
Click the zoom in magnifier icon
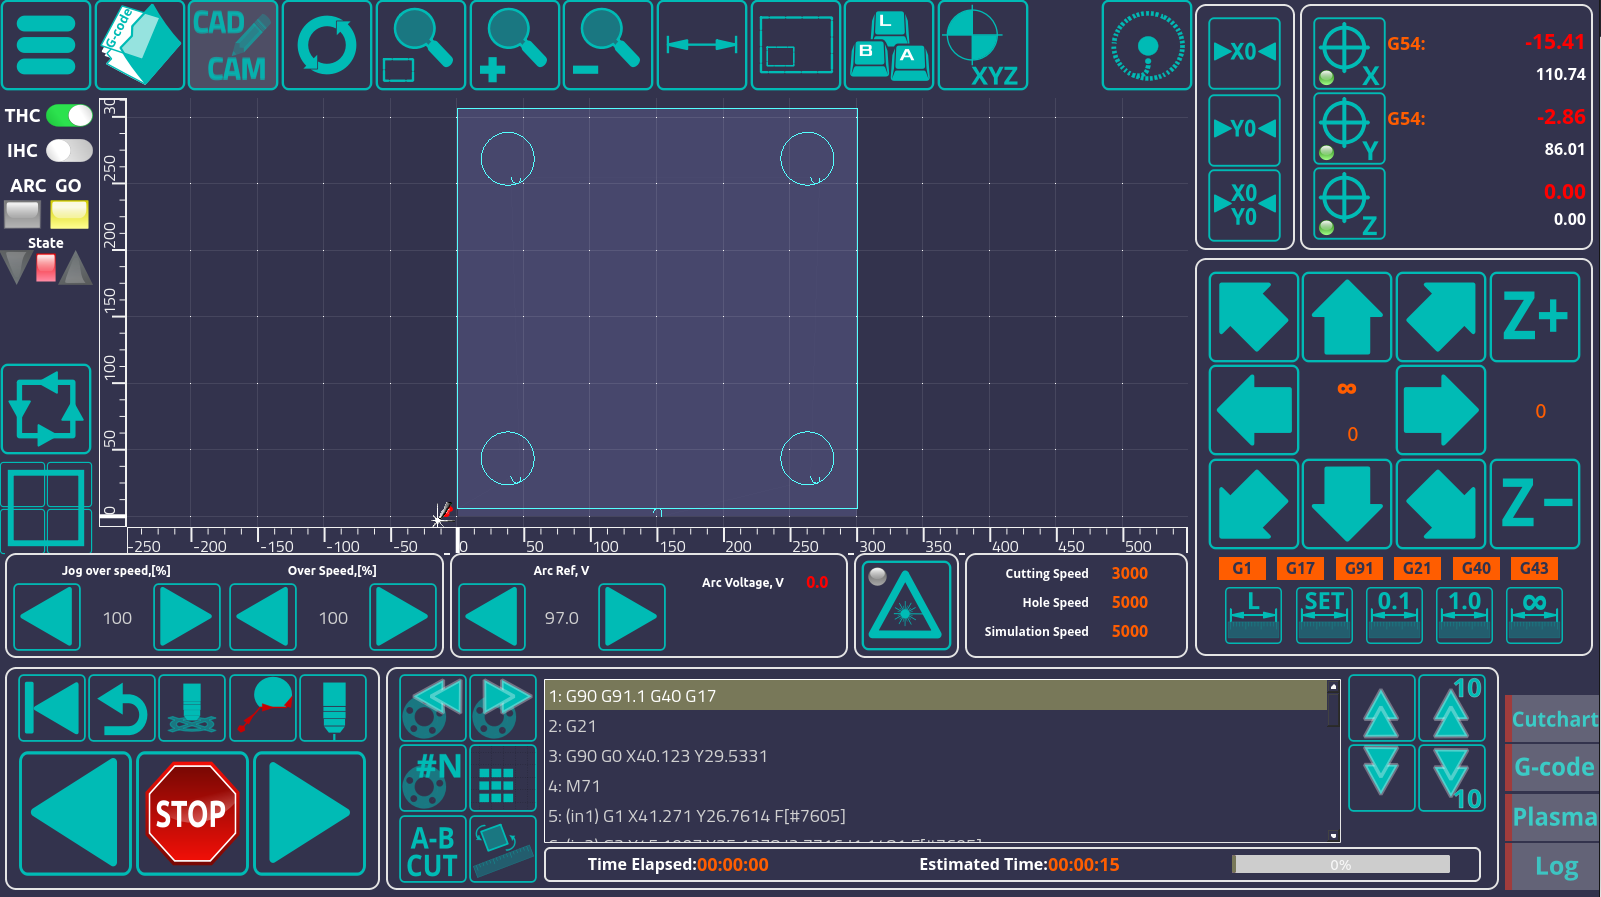[514, 46]
